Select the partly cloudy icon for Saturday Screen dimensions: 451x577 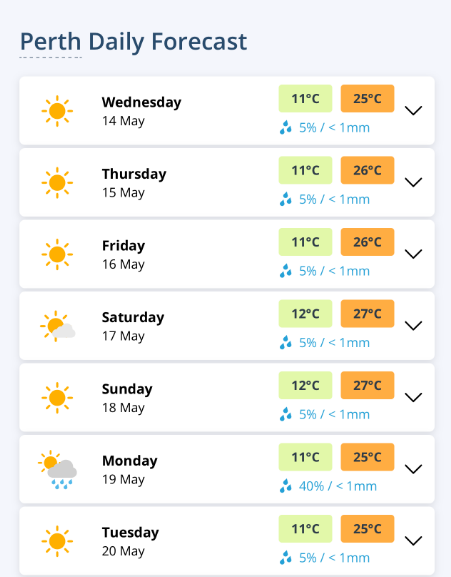click(x=57, y=326)
